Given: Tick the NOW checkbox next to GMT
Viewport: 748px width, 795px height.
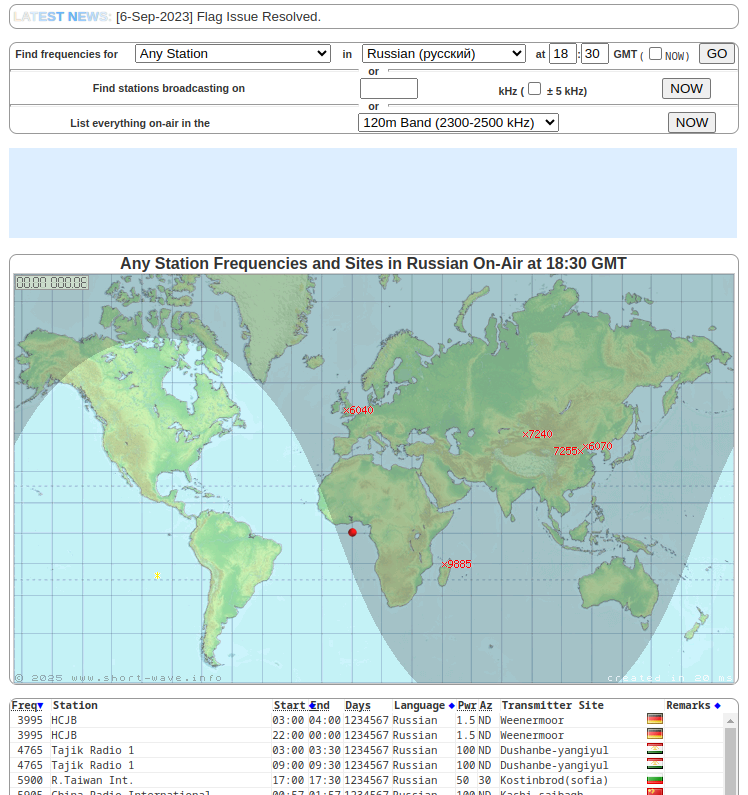Looking at the screenshot, I should point(655,53).
